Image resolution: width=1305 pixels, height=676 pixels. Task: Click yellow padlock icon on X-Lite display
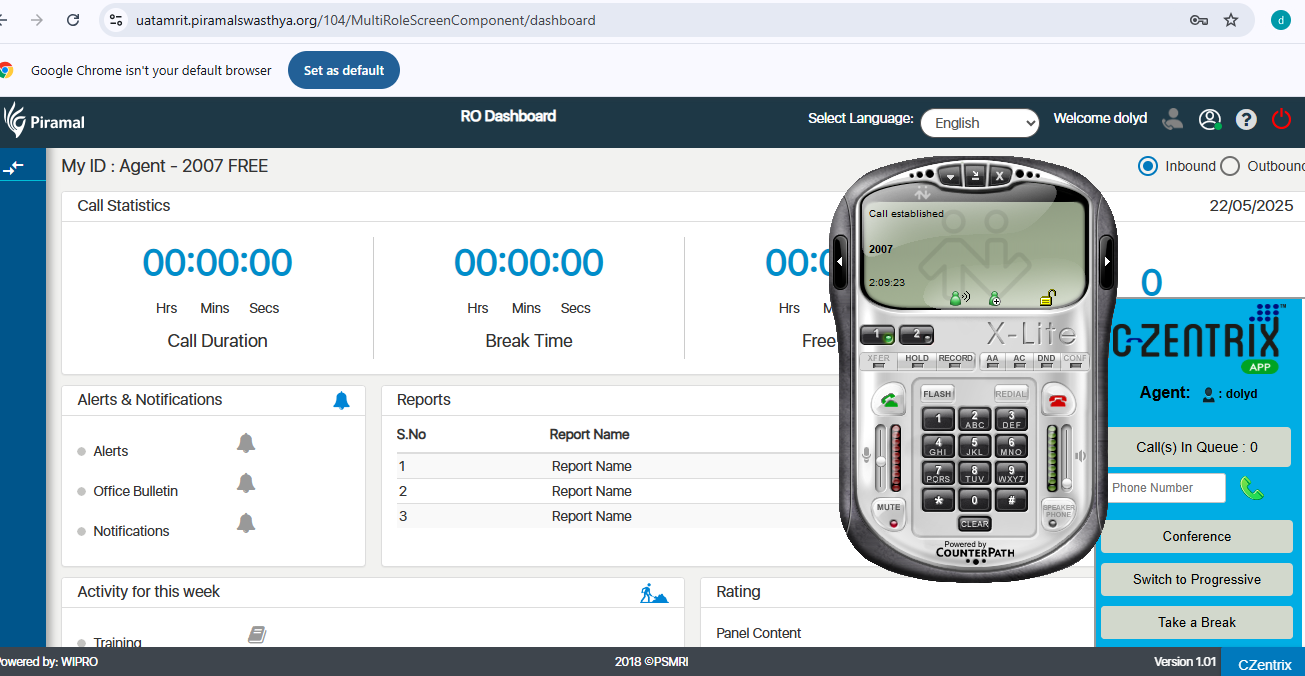[1047, 297]
